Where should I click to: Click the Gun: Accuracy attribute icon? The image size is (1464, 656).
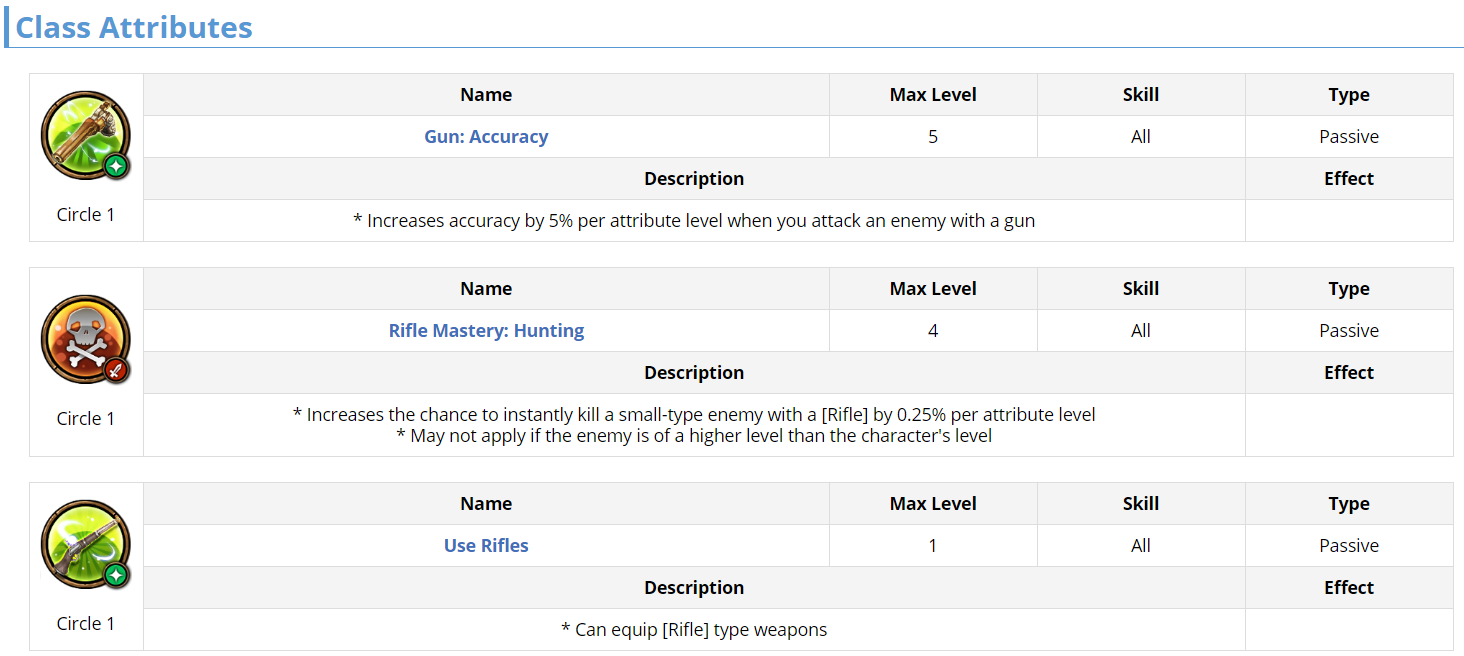tap(86, 136)
